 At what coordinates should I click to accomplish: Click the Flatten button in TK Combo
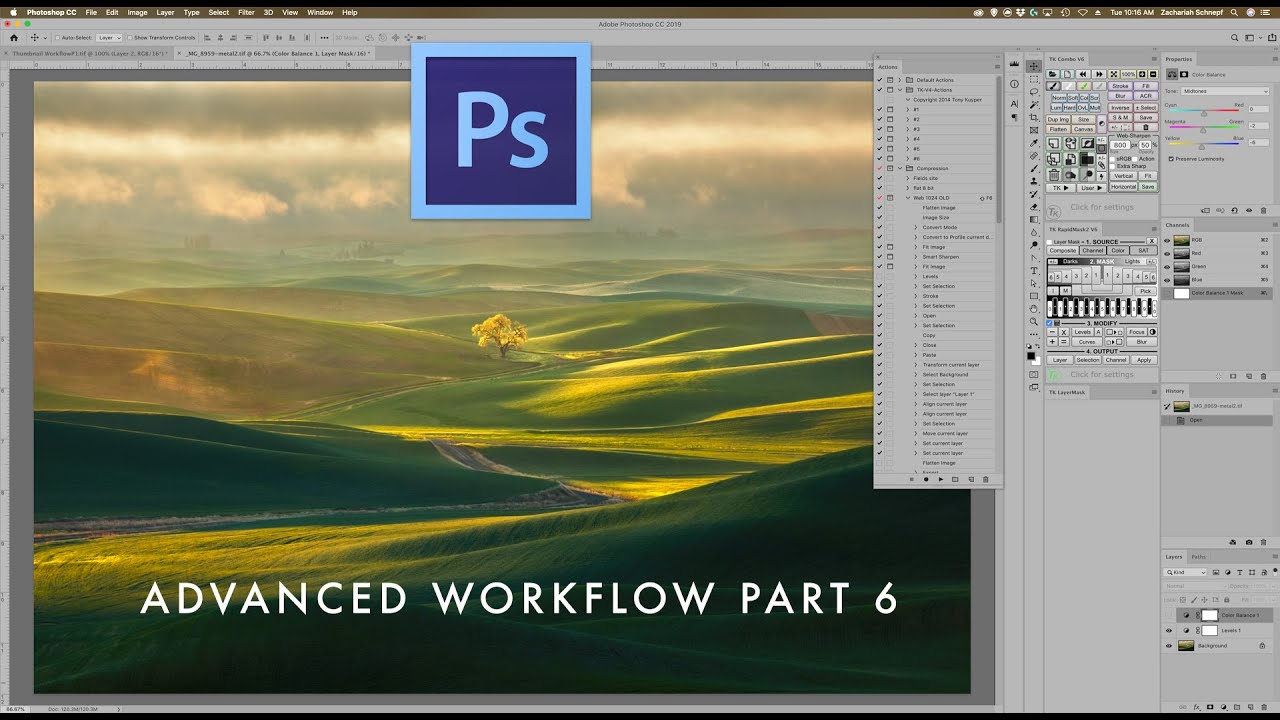(x=1059, y=129)
